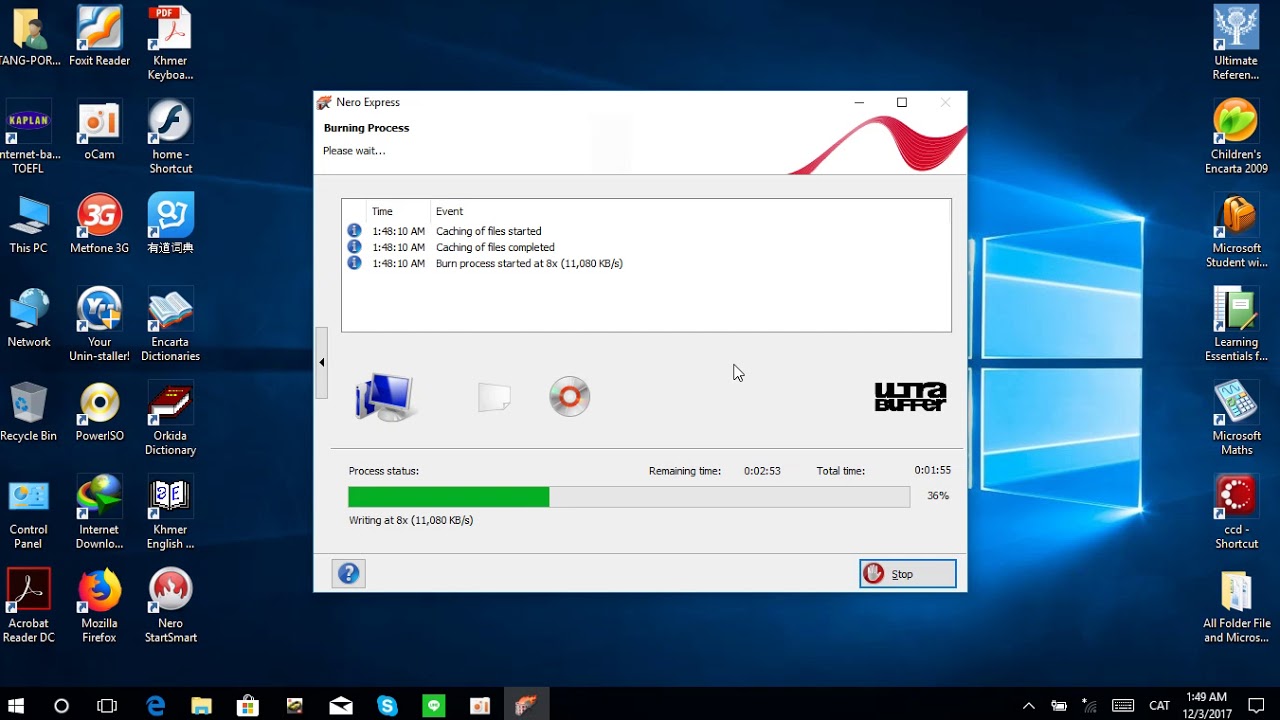Open Microsoft Store from taskbar
This screenshot has width=1280, height=720.
[x=248, y=705]
